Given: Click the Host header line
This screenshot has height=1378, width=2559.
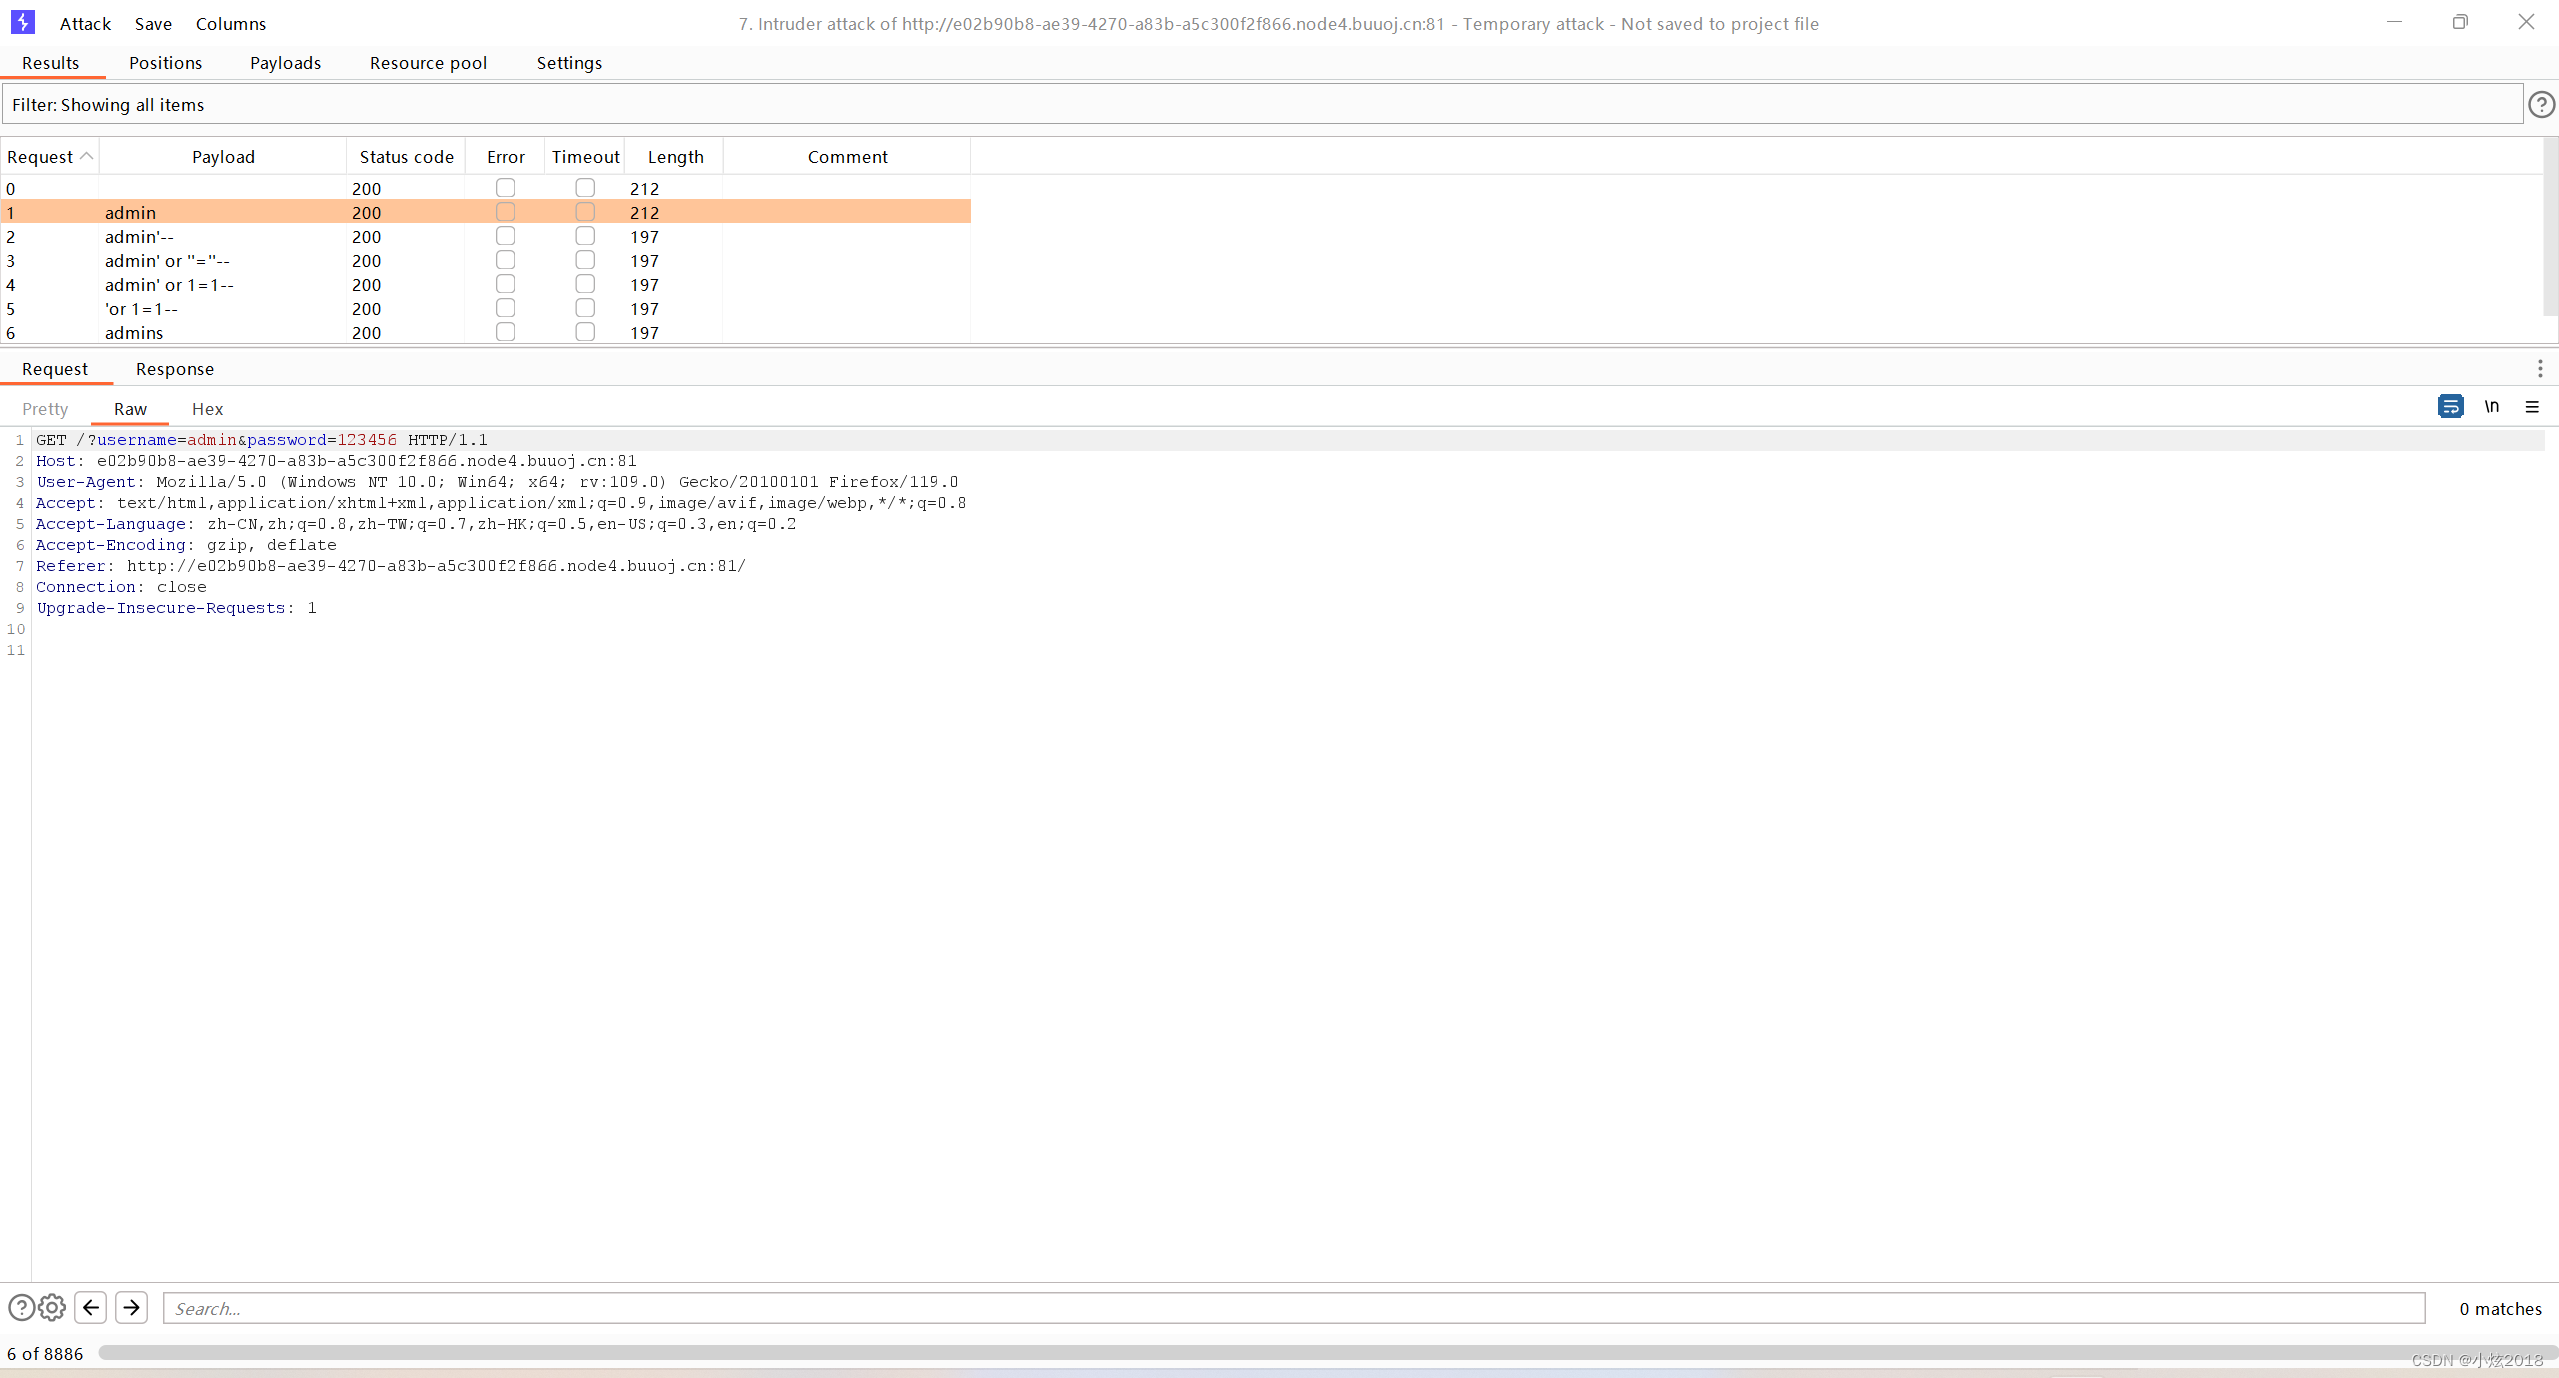Looking at the screenshot, I should tap(336, 461).
